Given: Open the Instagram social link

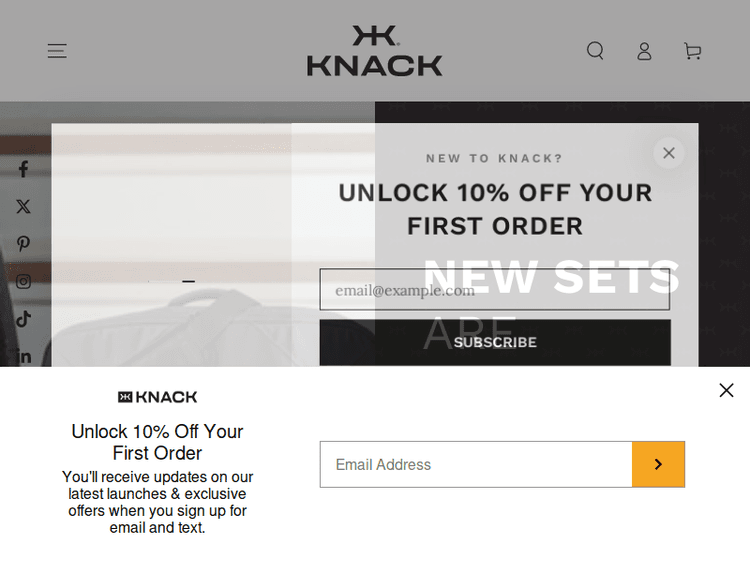Looking at the screenshot, I should (x=23, y=281).
